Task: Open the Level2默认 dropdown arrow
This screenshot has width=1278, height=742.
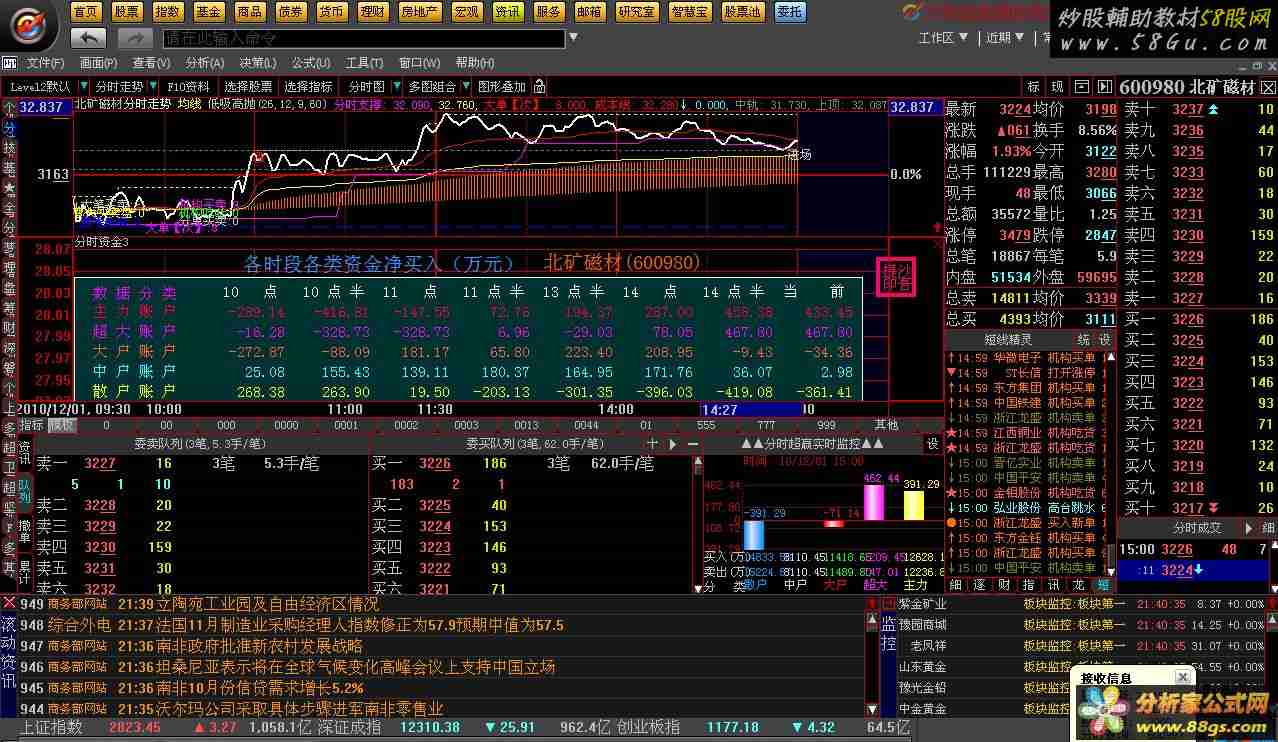Action: coord(82,87)
